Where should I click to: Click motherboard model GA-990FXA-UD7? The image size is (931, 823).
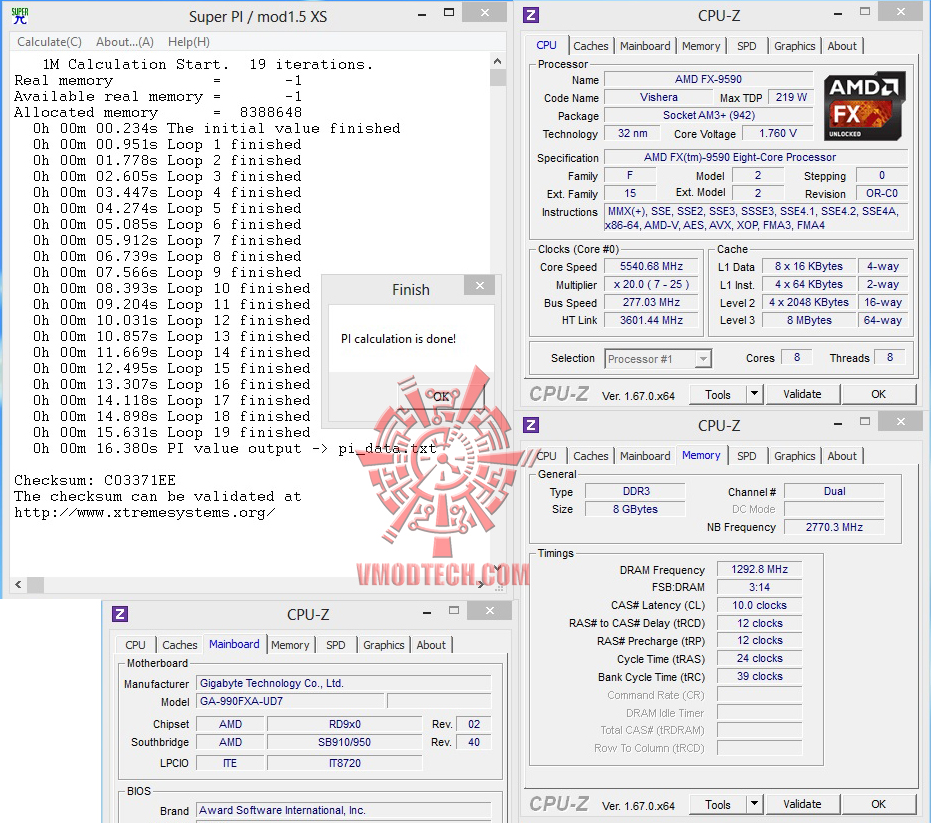click(290, 701)
